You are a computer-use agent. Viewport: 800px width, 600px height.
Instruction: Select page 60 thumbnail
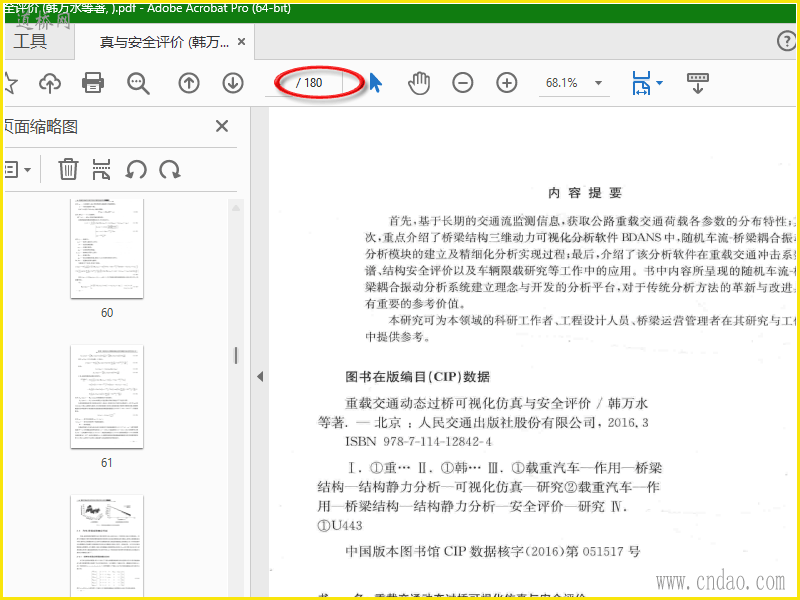(107, 248)
